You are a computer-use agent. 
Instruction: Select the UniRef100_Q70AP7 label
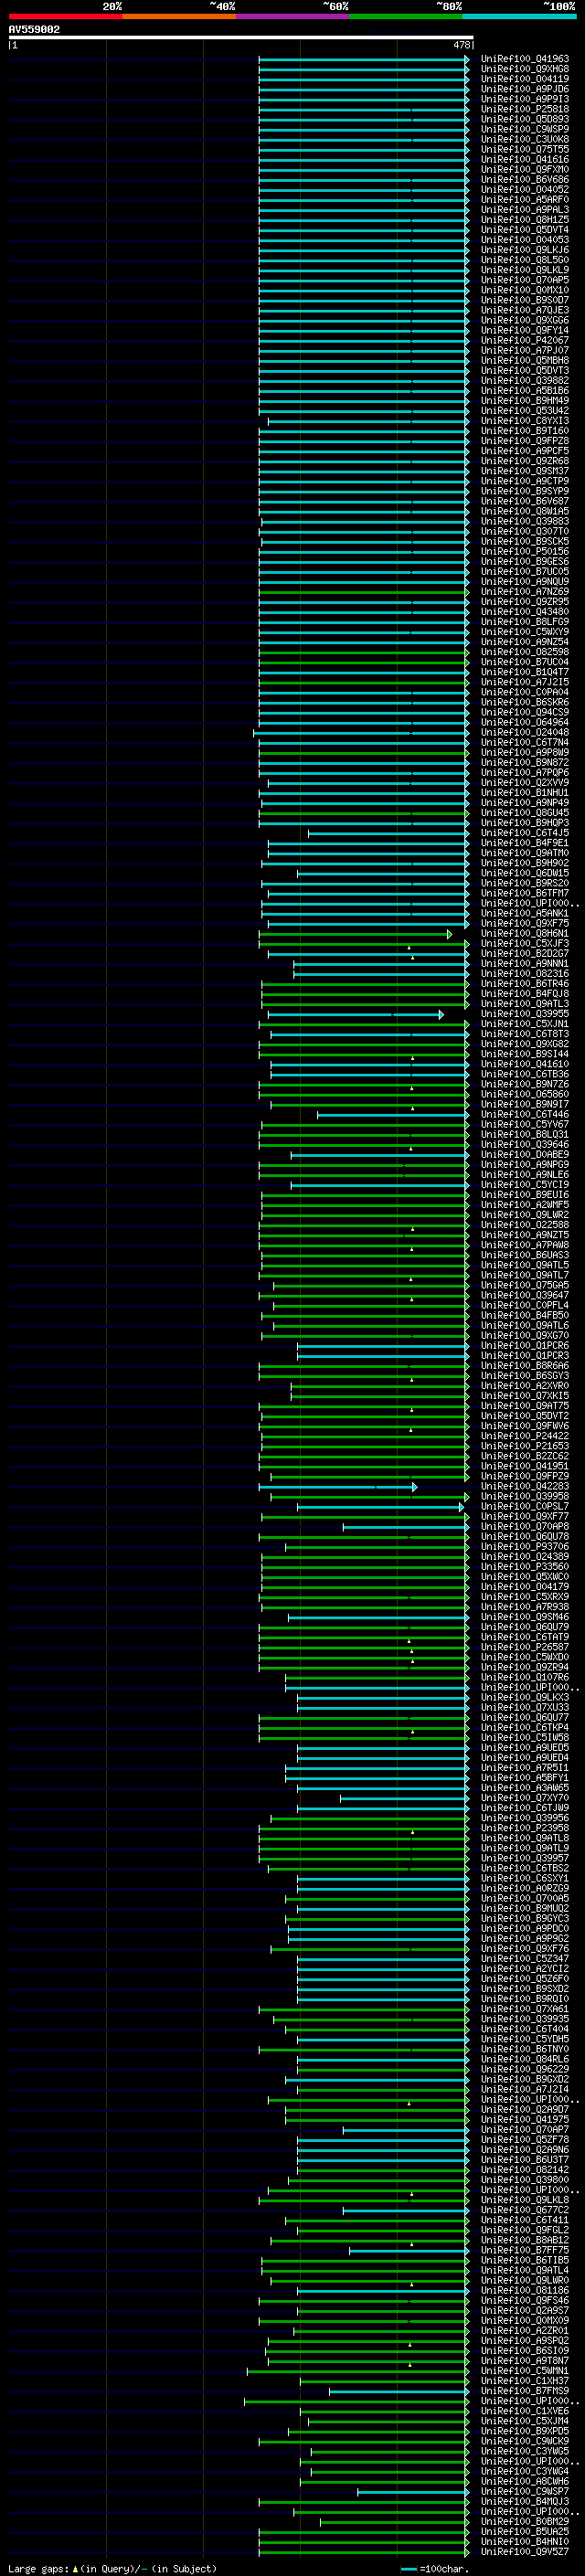click(x=524, y=2130)
